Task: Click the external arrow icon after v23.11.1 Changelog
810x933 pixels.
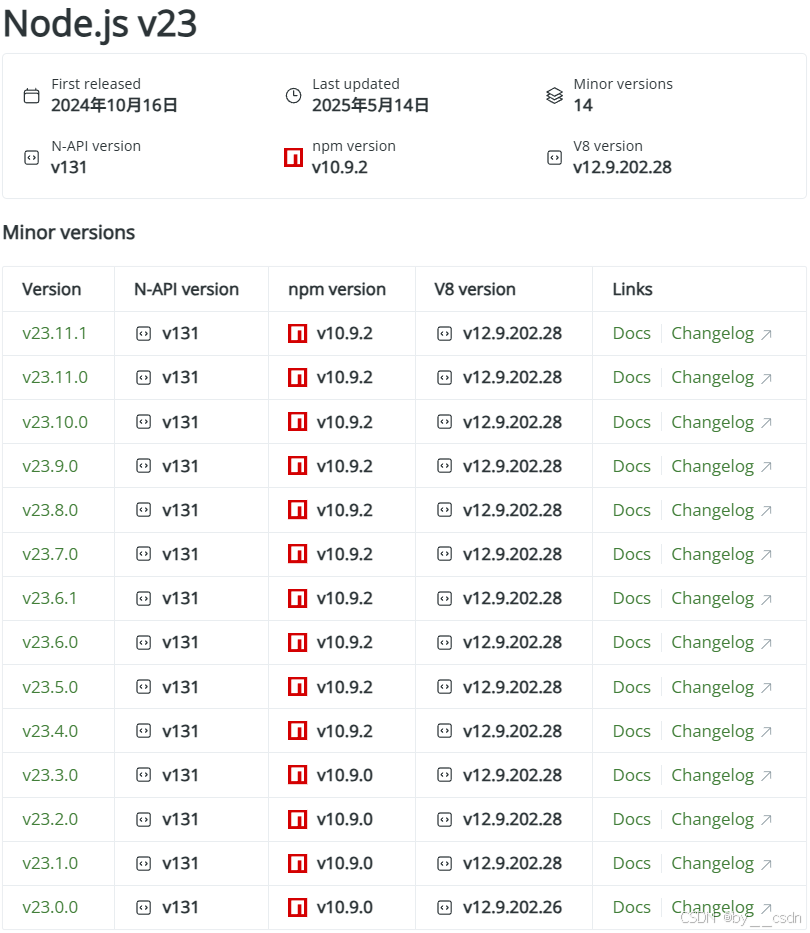Action: tap(767, 334)
